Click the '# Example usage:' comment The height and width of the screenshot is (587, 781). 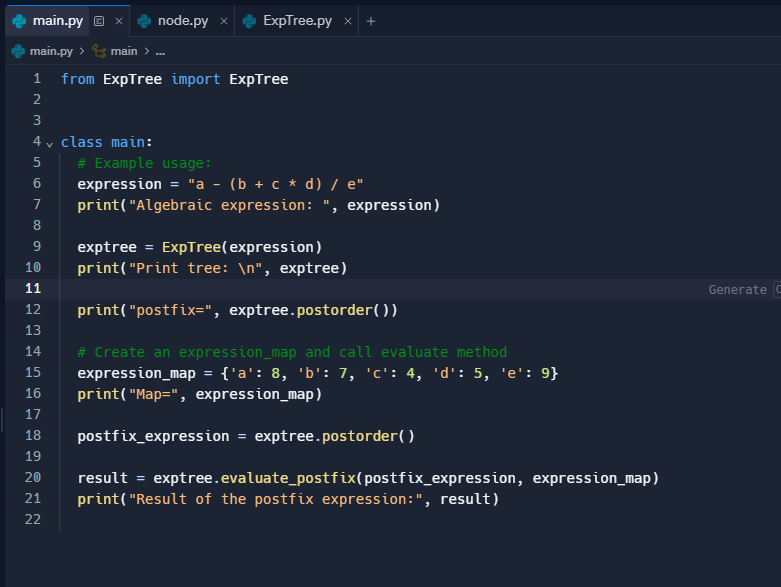[144, 163]
